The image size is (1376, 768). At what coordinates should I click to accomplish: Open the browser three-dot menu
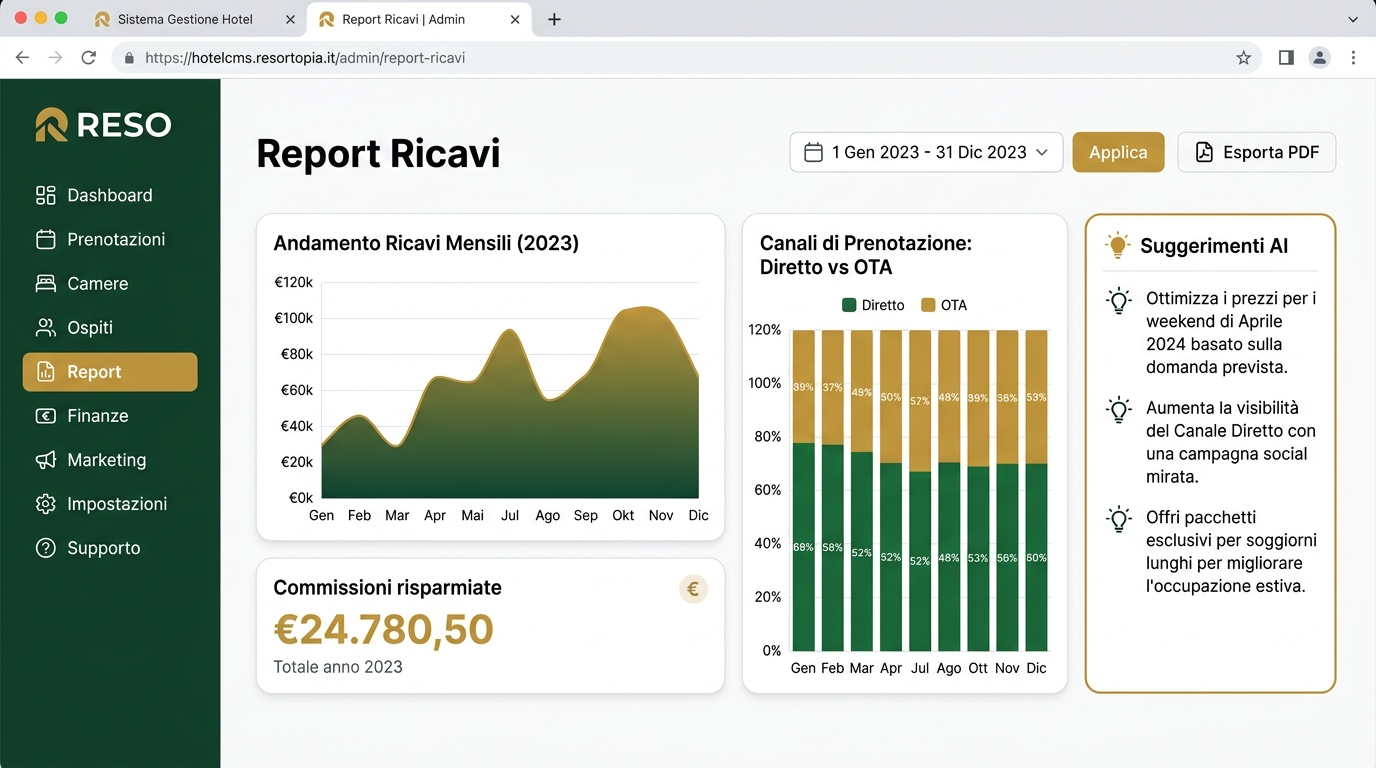(1353, 58)
